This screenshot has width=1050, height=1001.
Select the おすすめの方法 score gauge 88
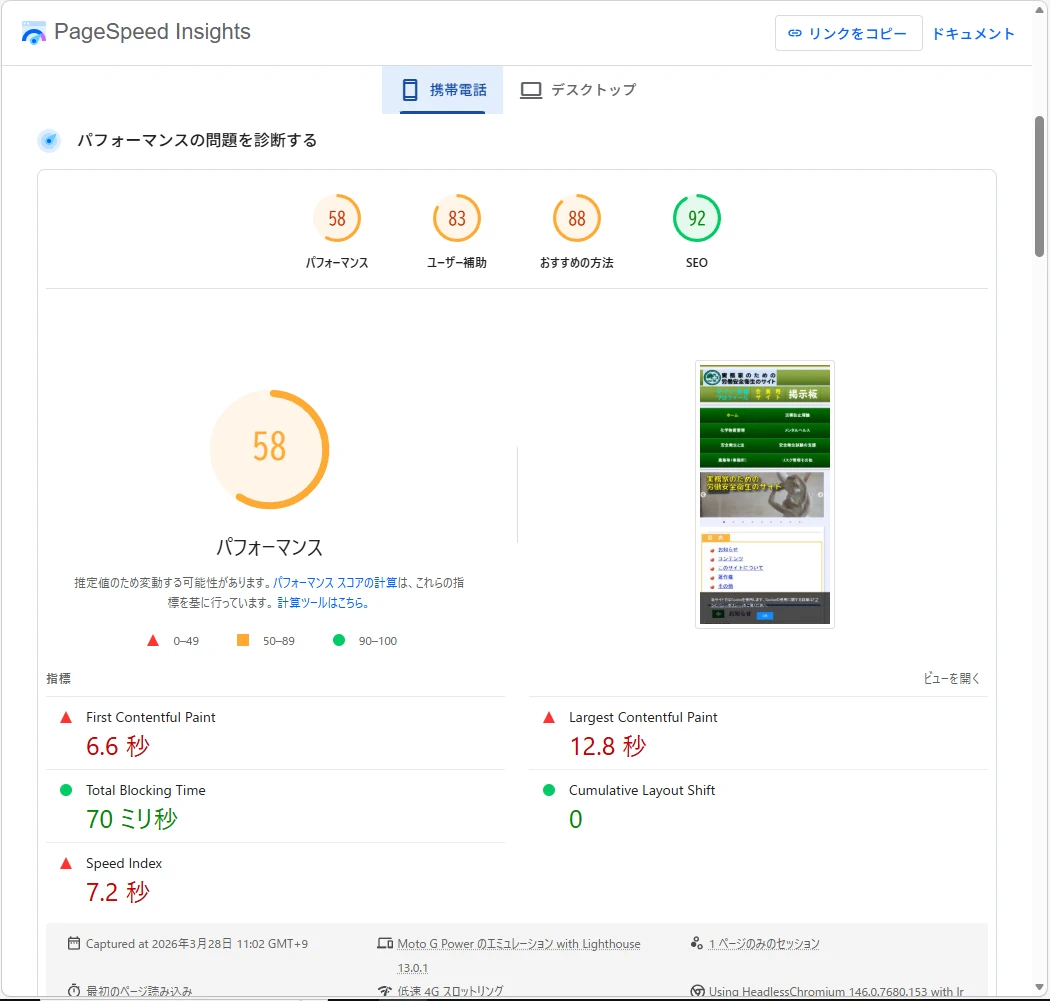coord(577,219)
